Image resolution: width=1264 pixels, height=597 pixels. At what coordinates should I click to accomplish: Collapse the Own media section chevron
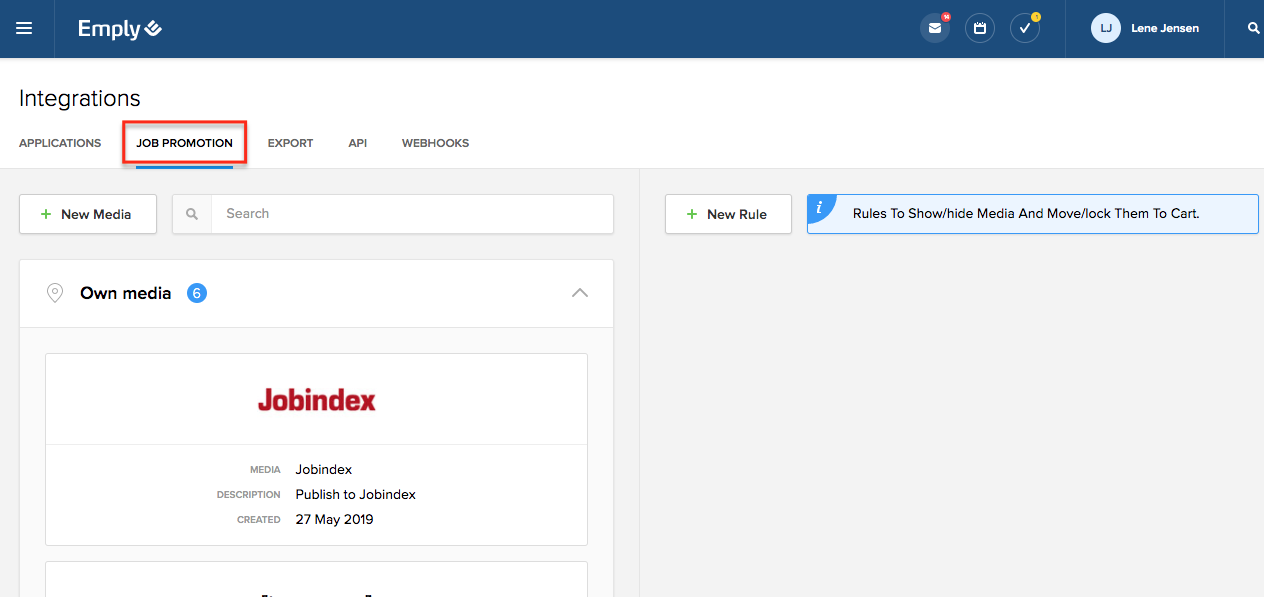[580, 293]
